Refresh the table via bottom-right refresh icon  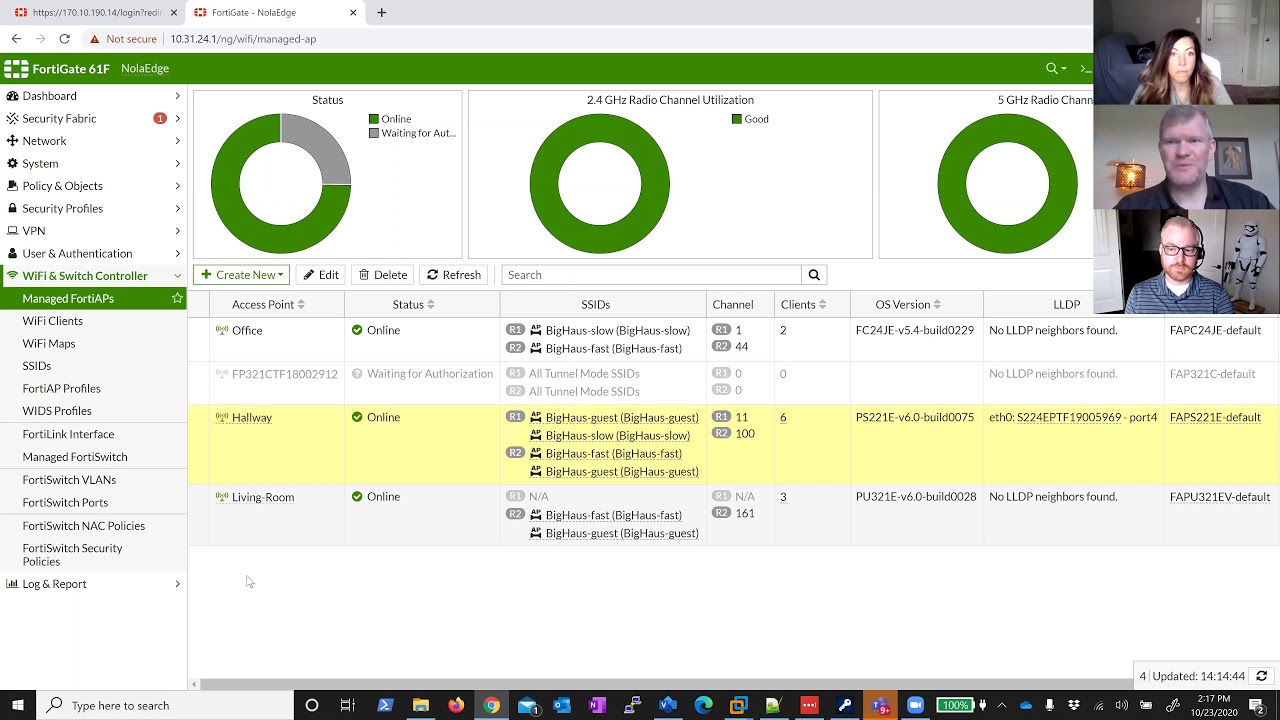click(x=1262, y=676)
